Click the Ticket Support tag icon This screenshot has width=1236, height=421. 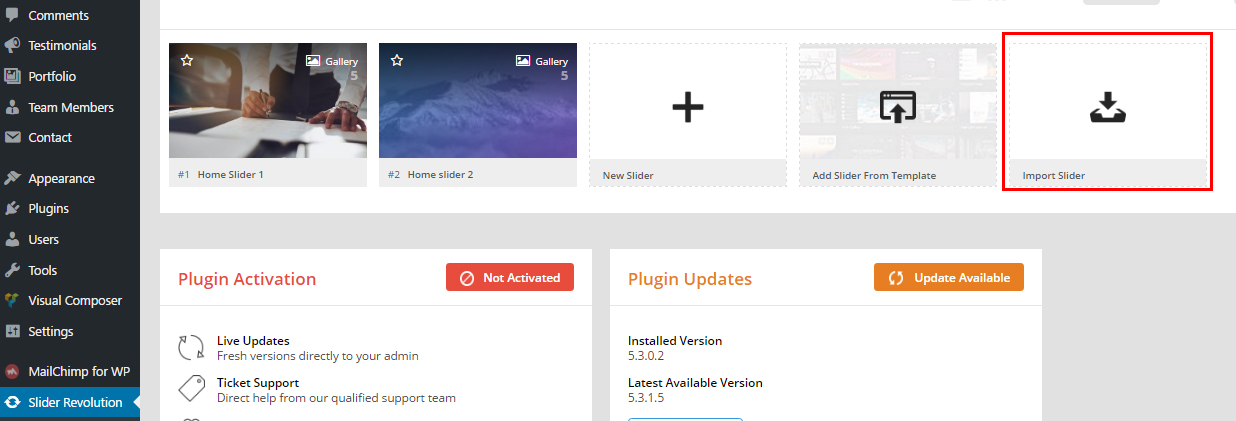point(191,389)
